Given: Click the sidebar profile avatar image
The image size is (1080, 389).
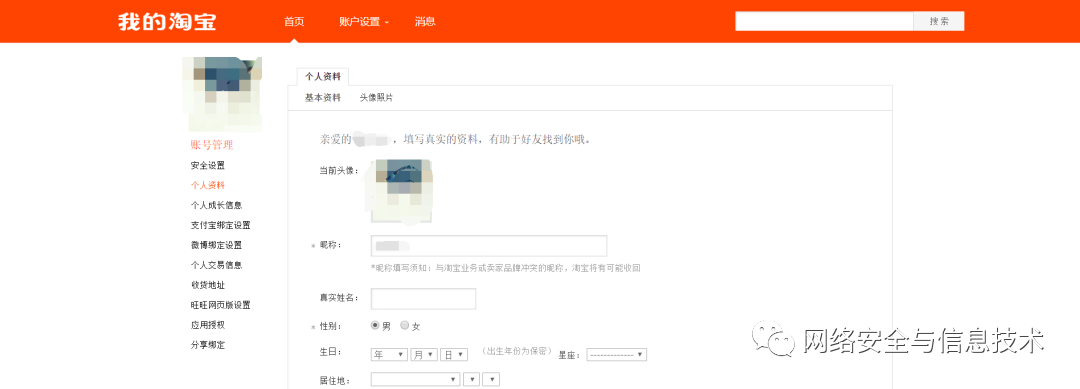Looking at the screenshot, I should 222,94.
